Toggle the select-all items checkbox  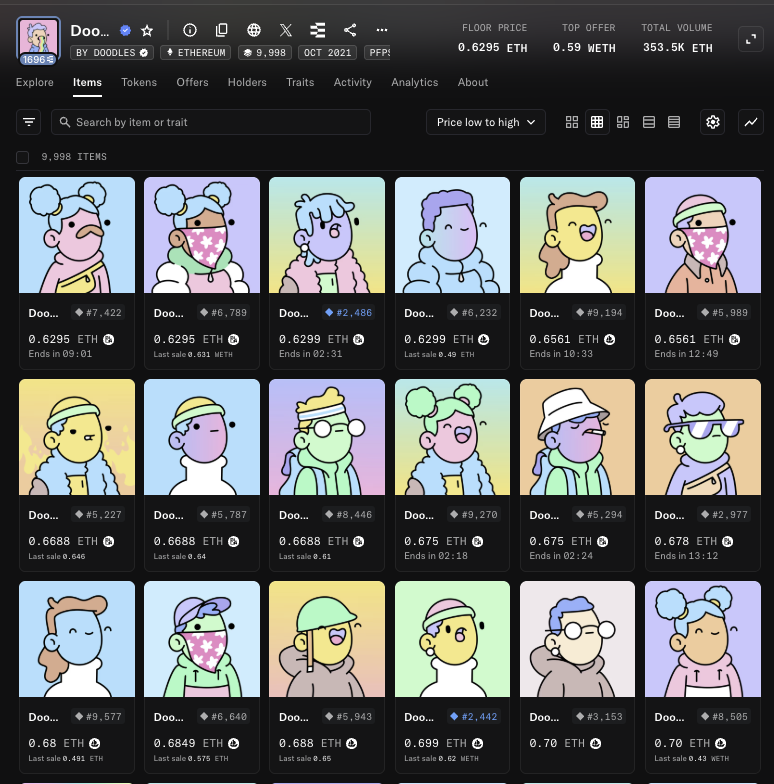[x=22, y=158]
